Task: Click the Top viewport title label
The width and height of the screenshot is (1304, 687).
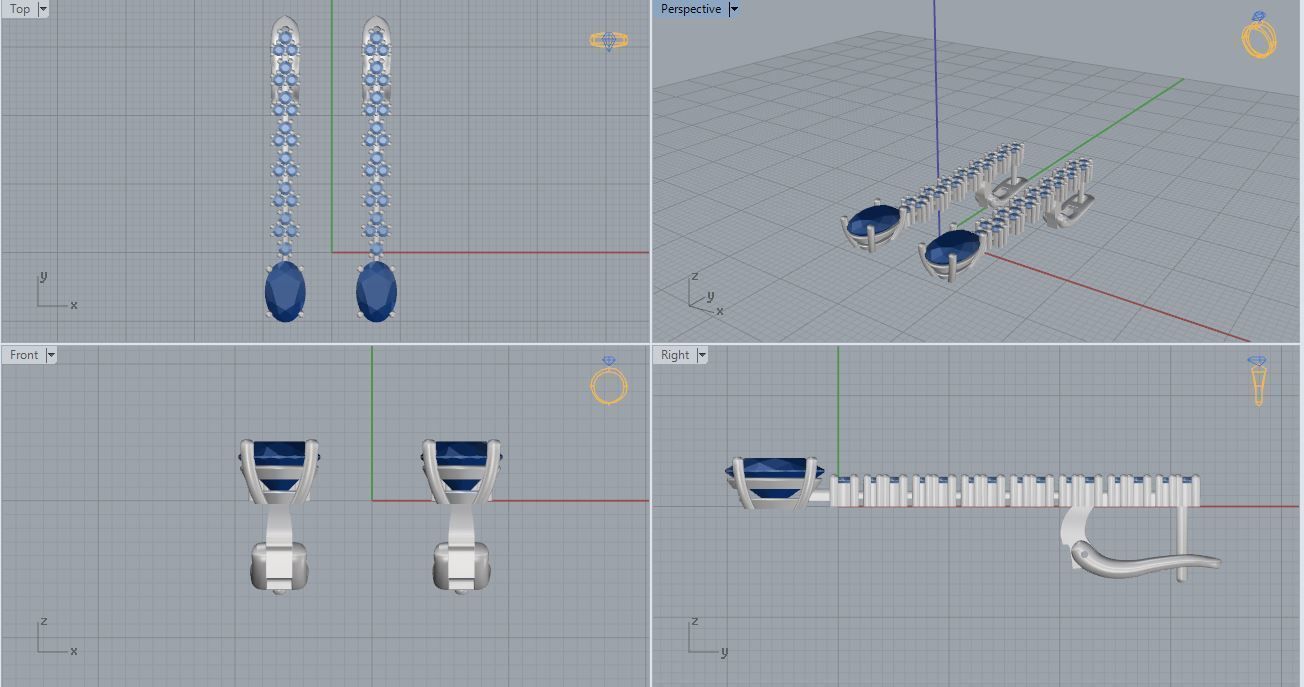Action: tap(20, 9)
